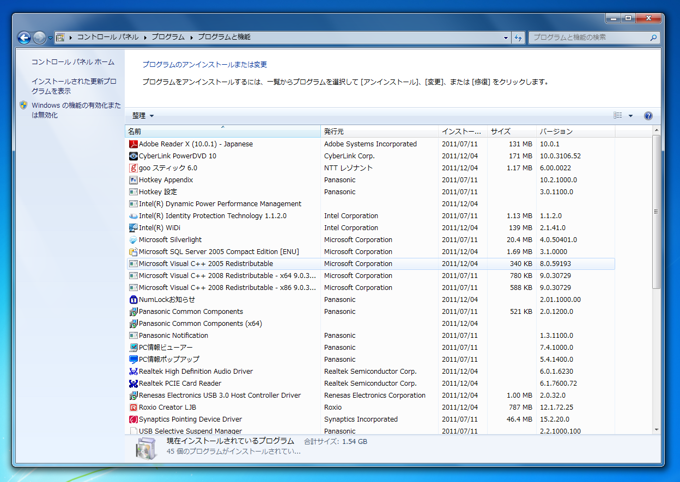Click the NumLockお知らせ icon
Screen dimensions: 680x482
(x=133, y=299)
